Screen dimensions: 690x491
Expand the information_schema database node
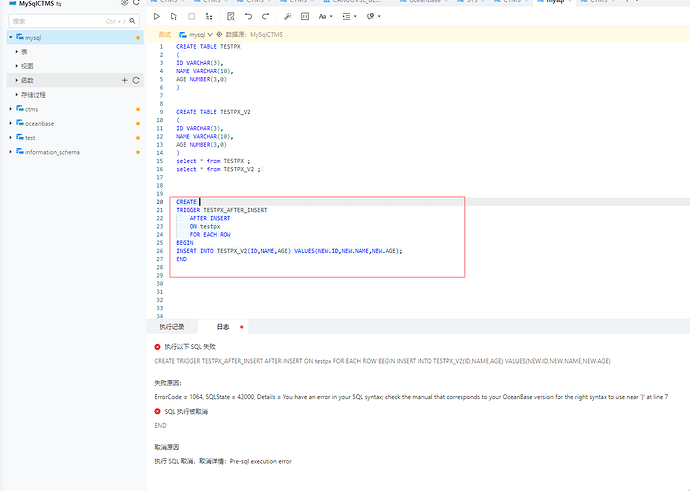tap(11, 152)
